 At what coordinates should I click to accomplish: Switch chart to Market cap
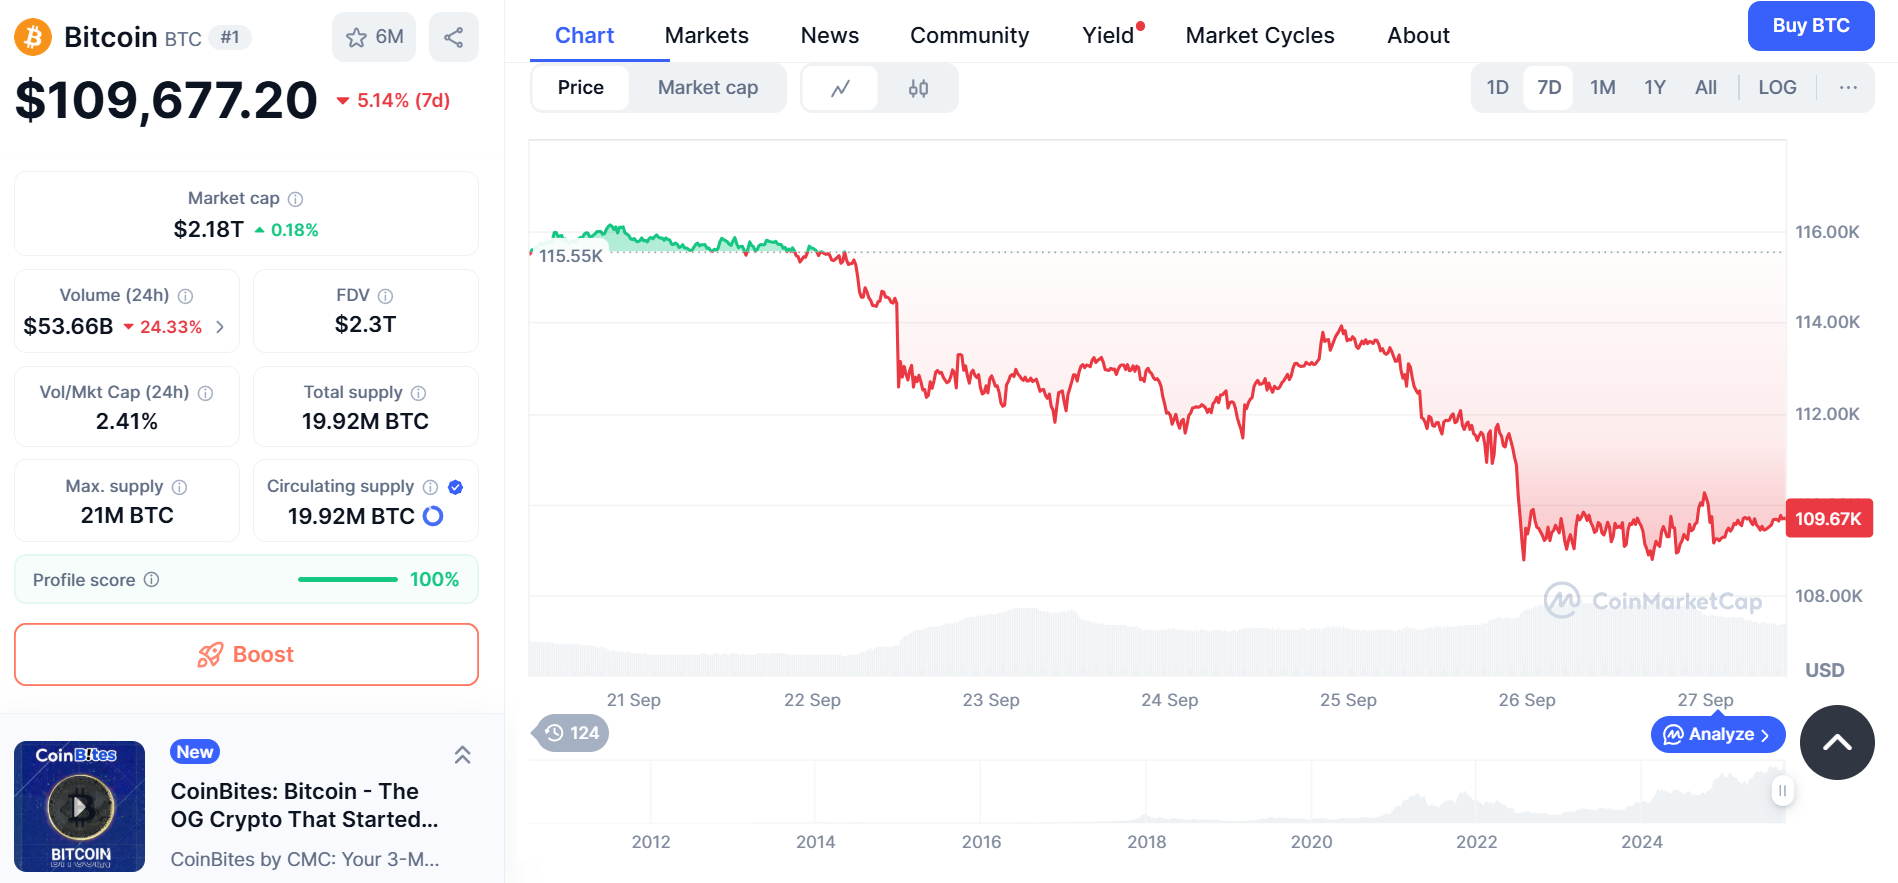(707, 88)
